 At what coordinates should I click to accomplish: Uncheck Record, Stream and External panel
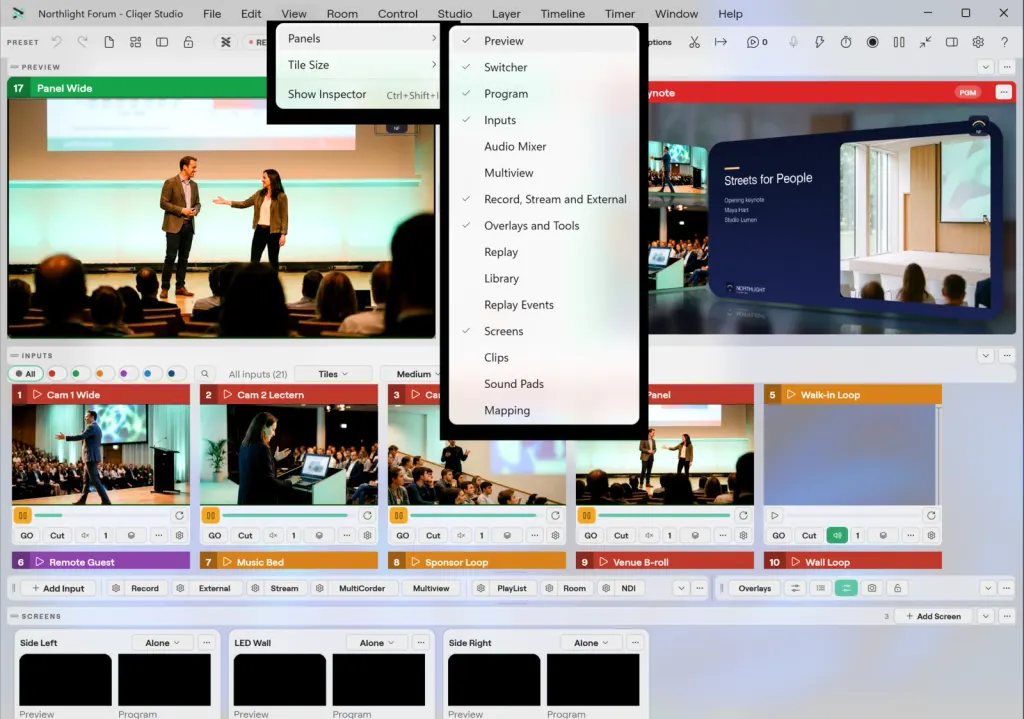543,199
